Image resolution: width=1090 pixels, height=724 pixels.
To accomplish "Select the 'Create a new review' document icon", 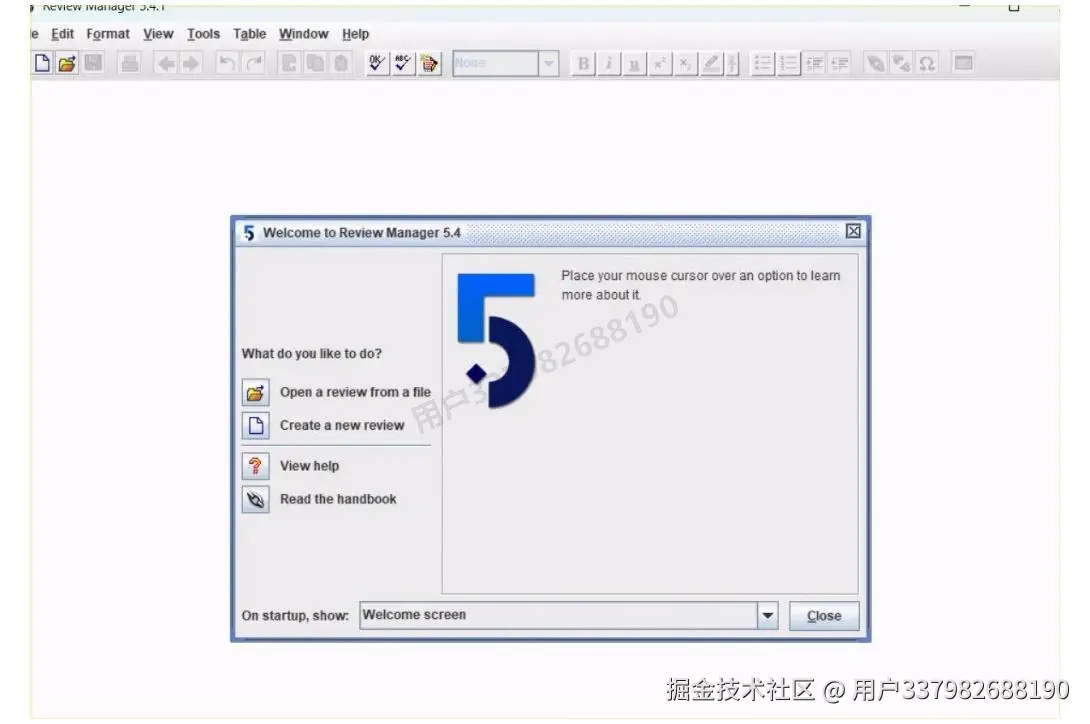I will tap(255, 425).
